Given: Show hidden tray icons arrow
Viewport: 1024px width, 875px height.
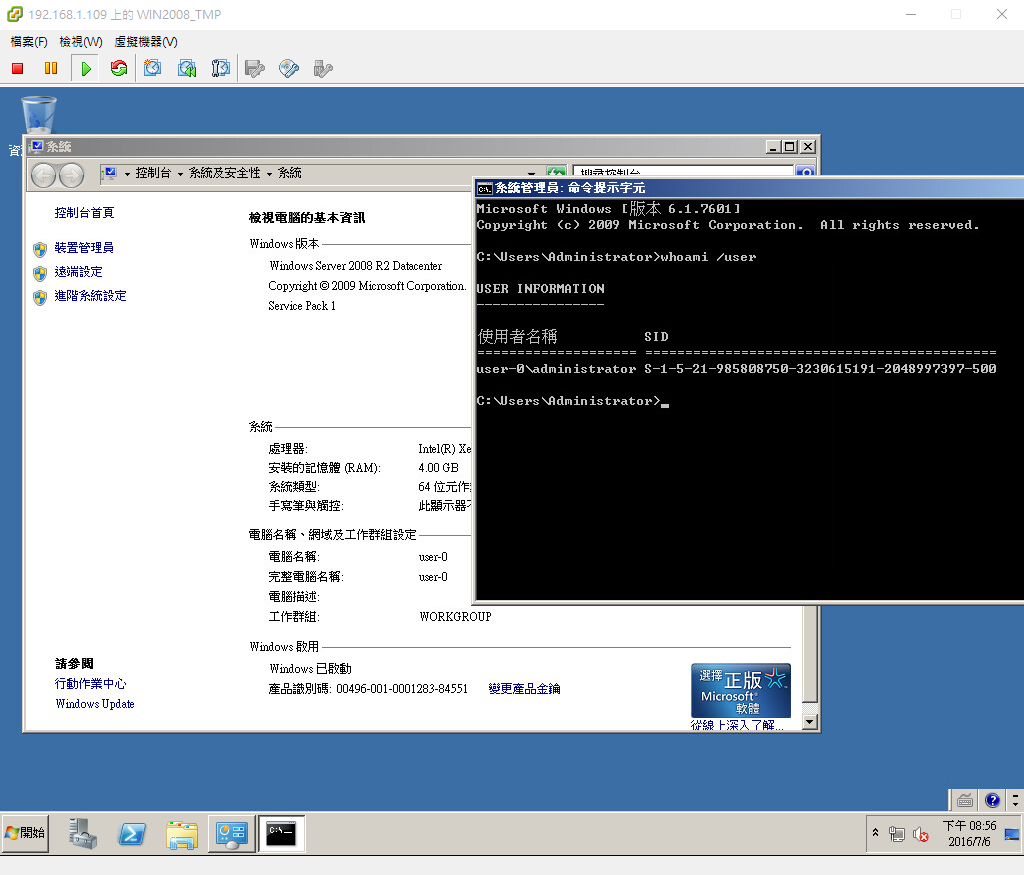Looking at the screenshot, I should 875,833.
